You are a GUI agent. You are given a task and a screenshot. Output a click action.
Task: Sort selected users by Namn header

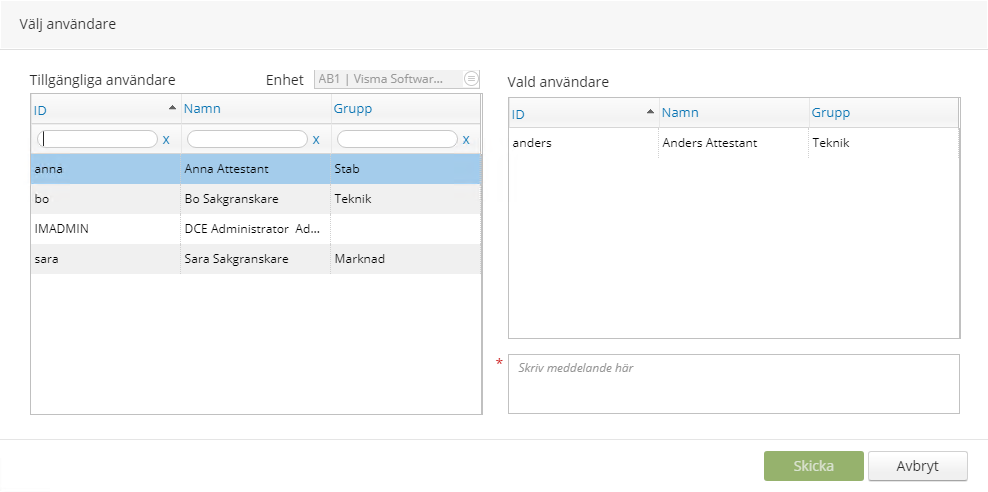point(681,112)
